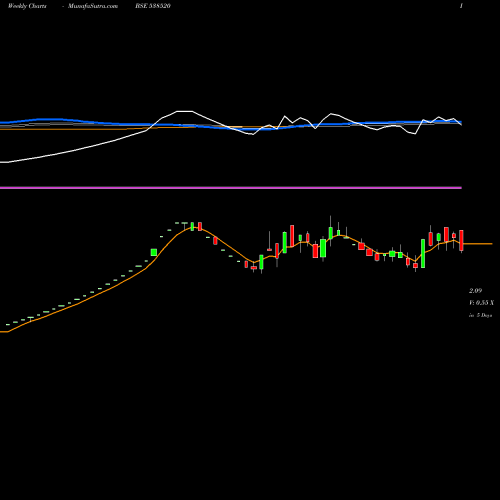Click the last red candlestick on the chart
This screenshot has height=500, width=500.
[461, 240]
